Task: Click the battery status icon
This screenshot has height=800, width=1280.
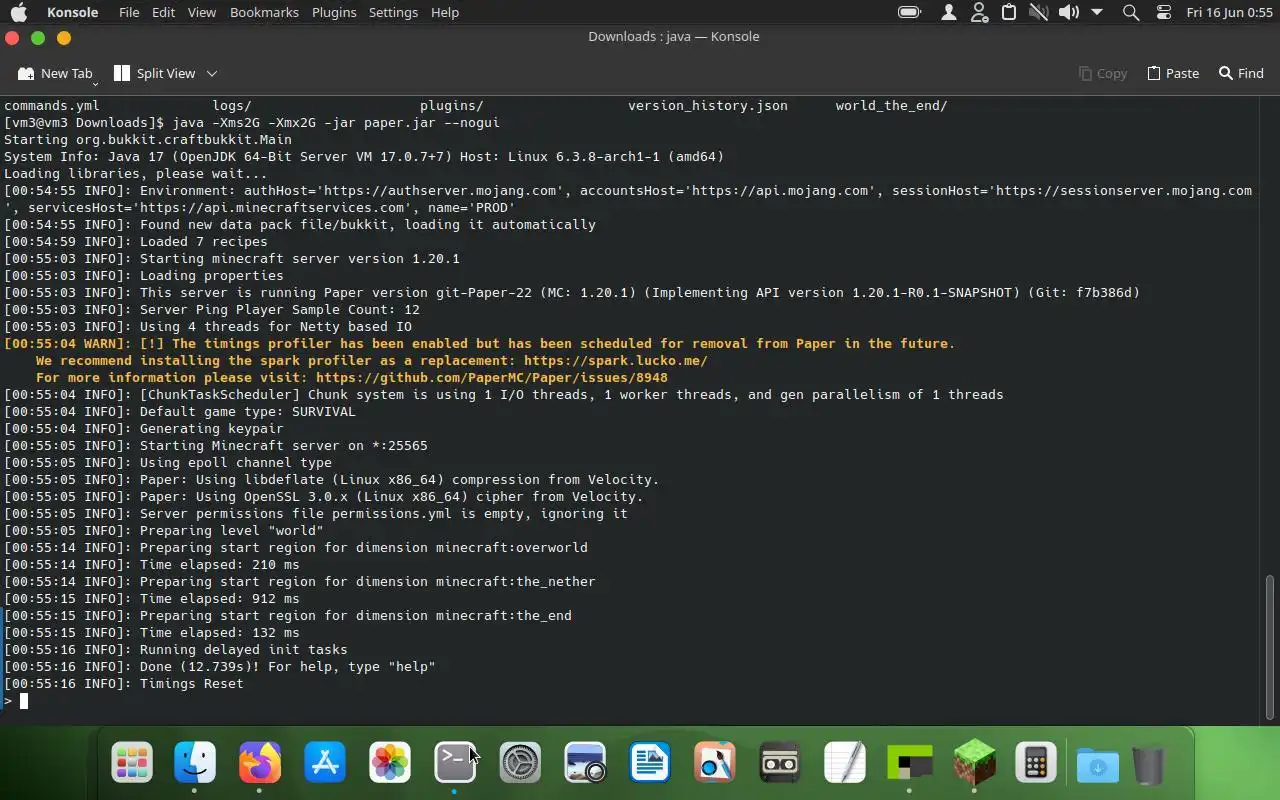Action: click(x=909, y=12)
